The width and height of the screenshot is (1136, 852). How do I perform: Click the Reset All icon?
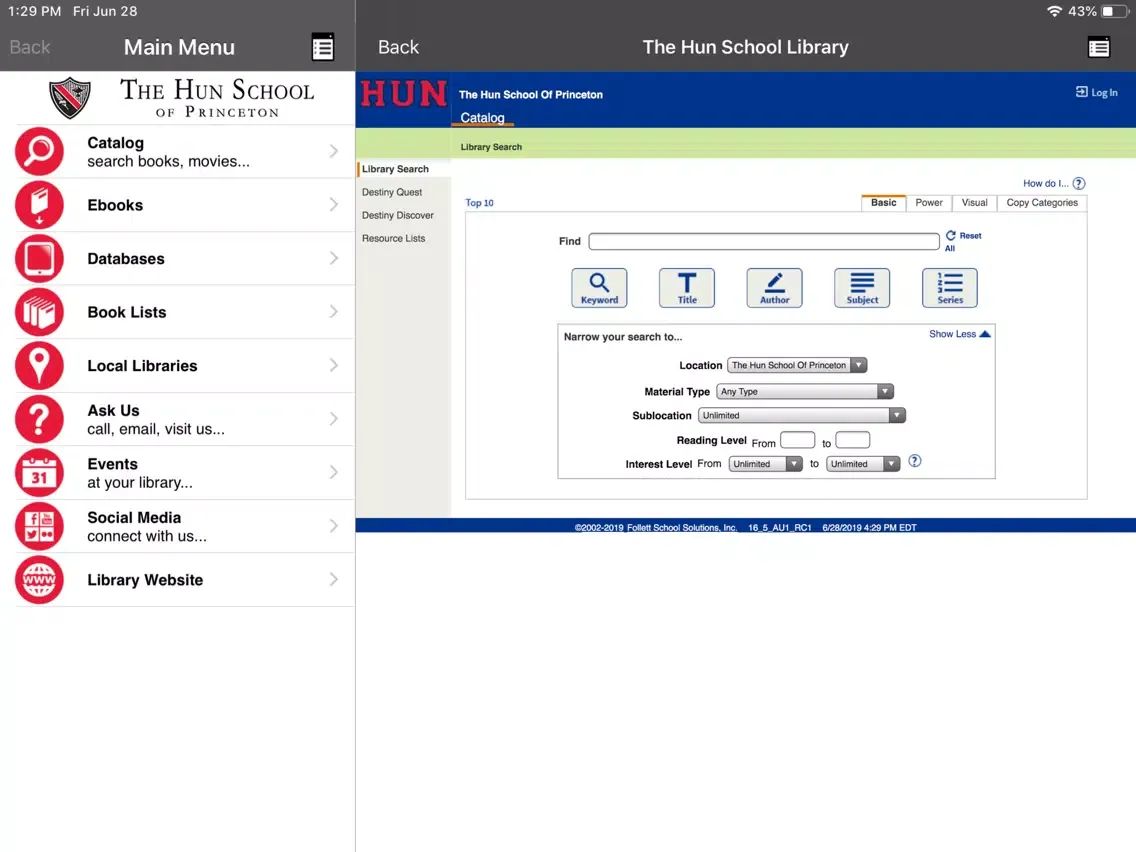click(951, 235)
